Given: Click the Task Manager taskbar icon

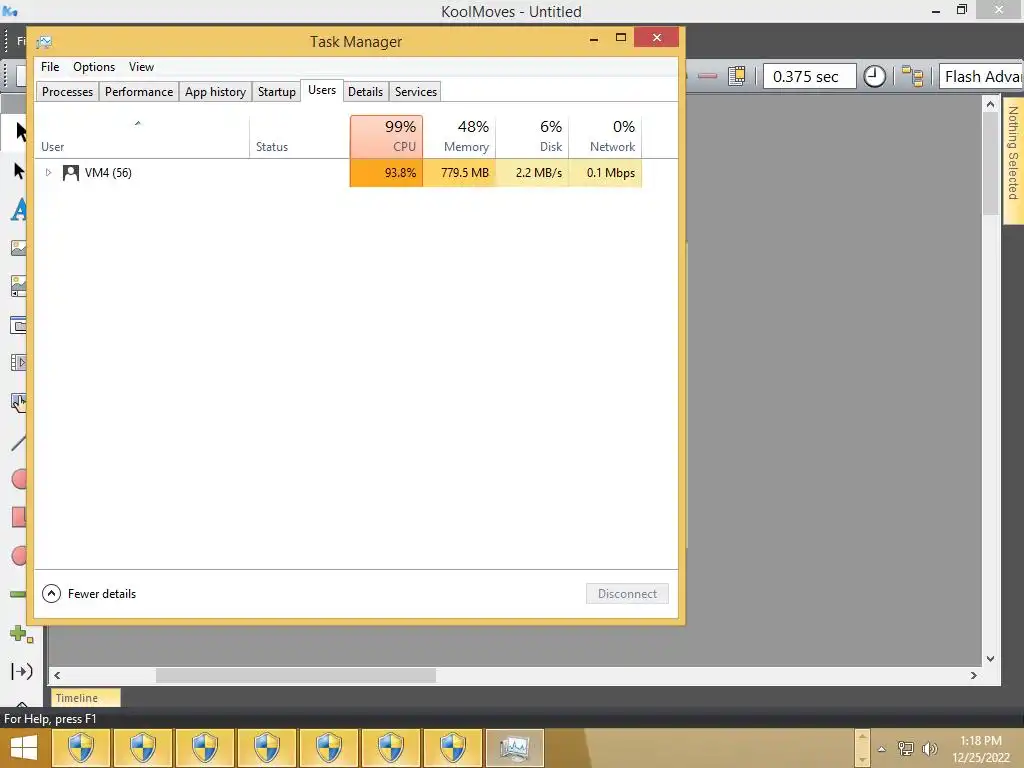Looking at the screenshot, I should pyautogui.click(x=515, y=748).
